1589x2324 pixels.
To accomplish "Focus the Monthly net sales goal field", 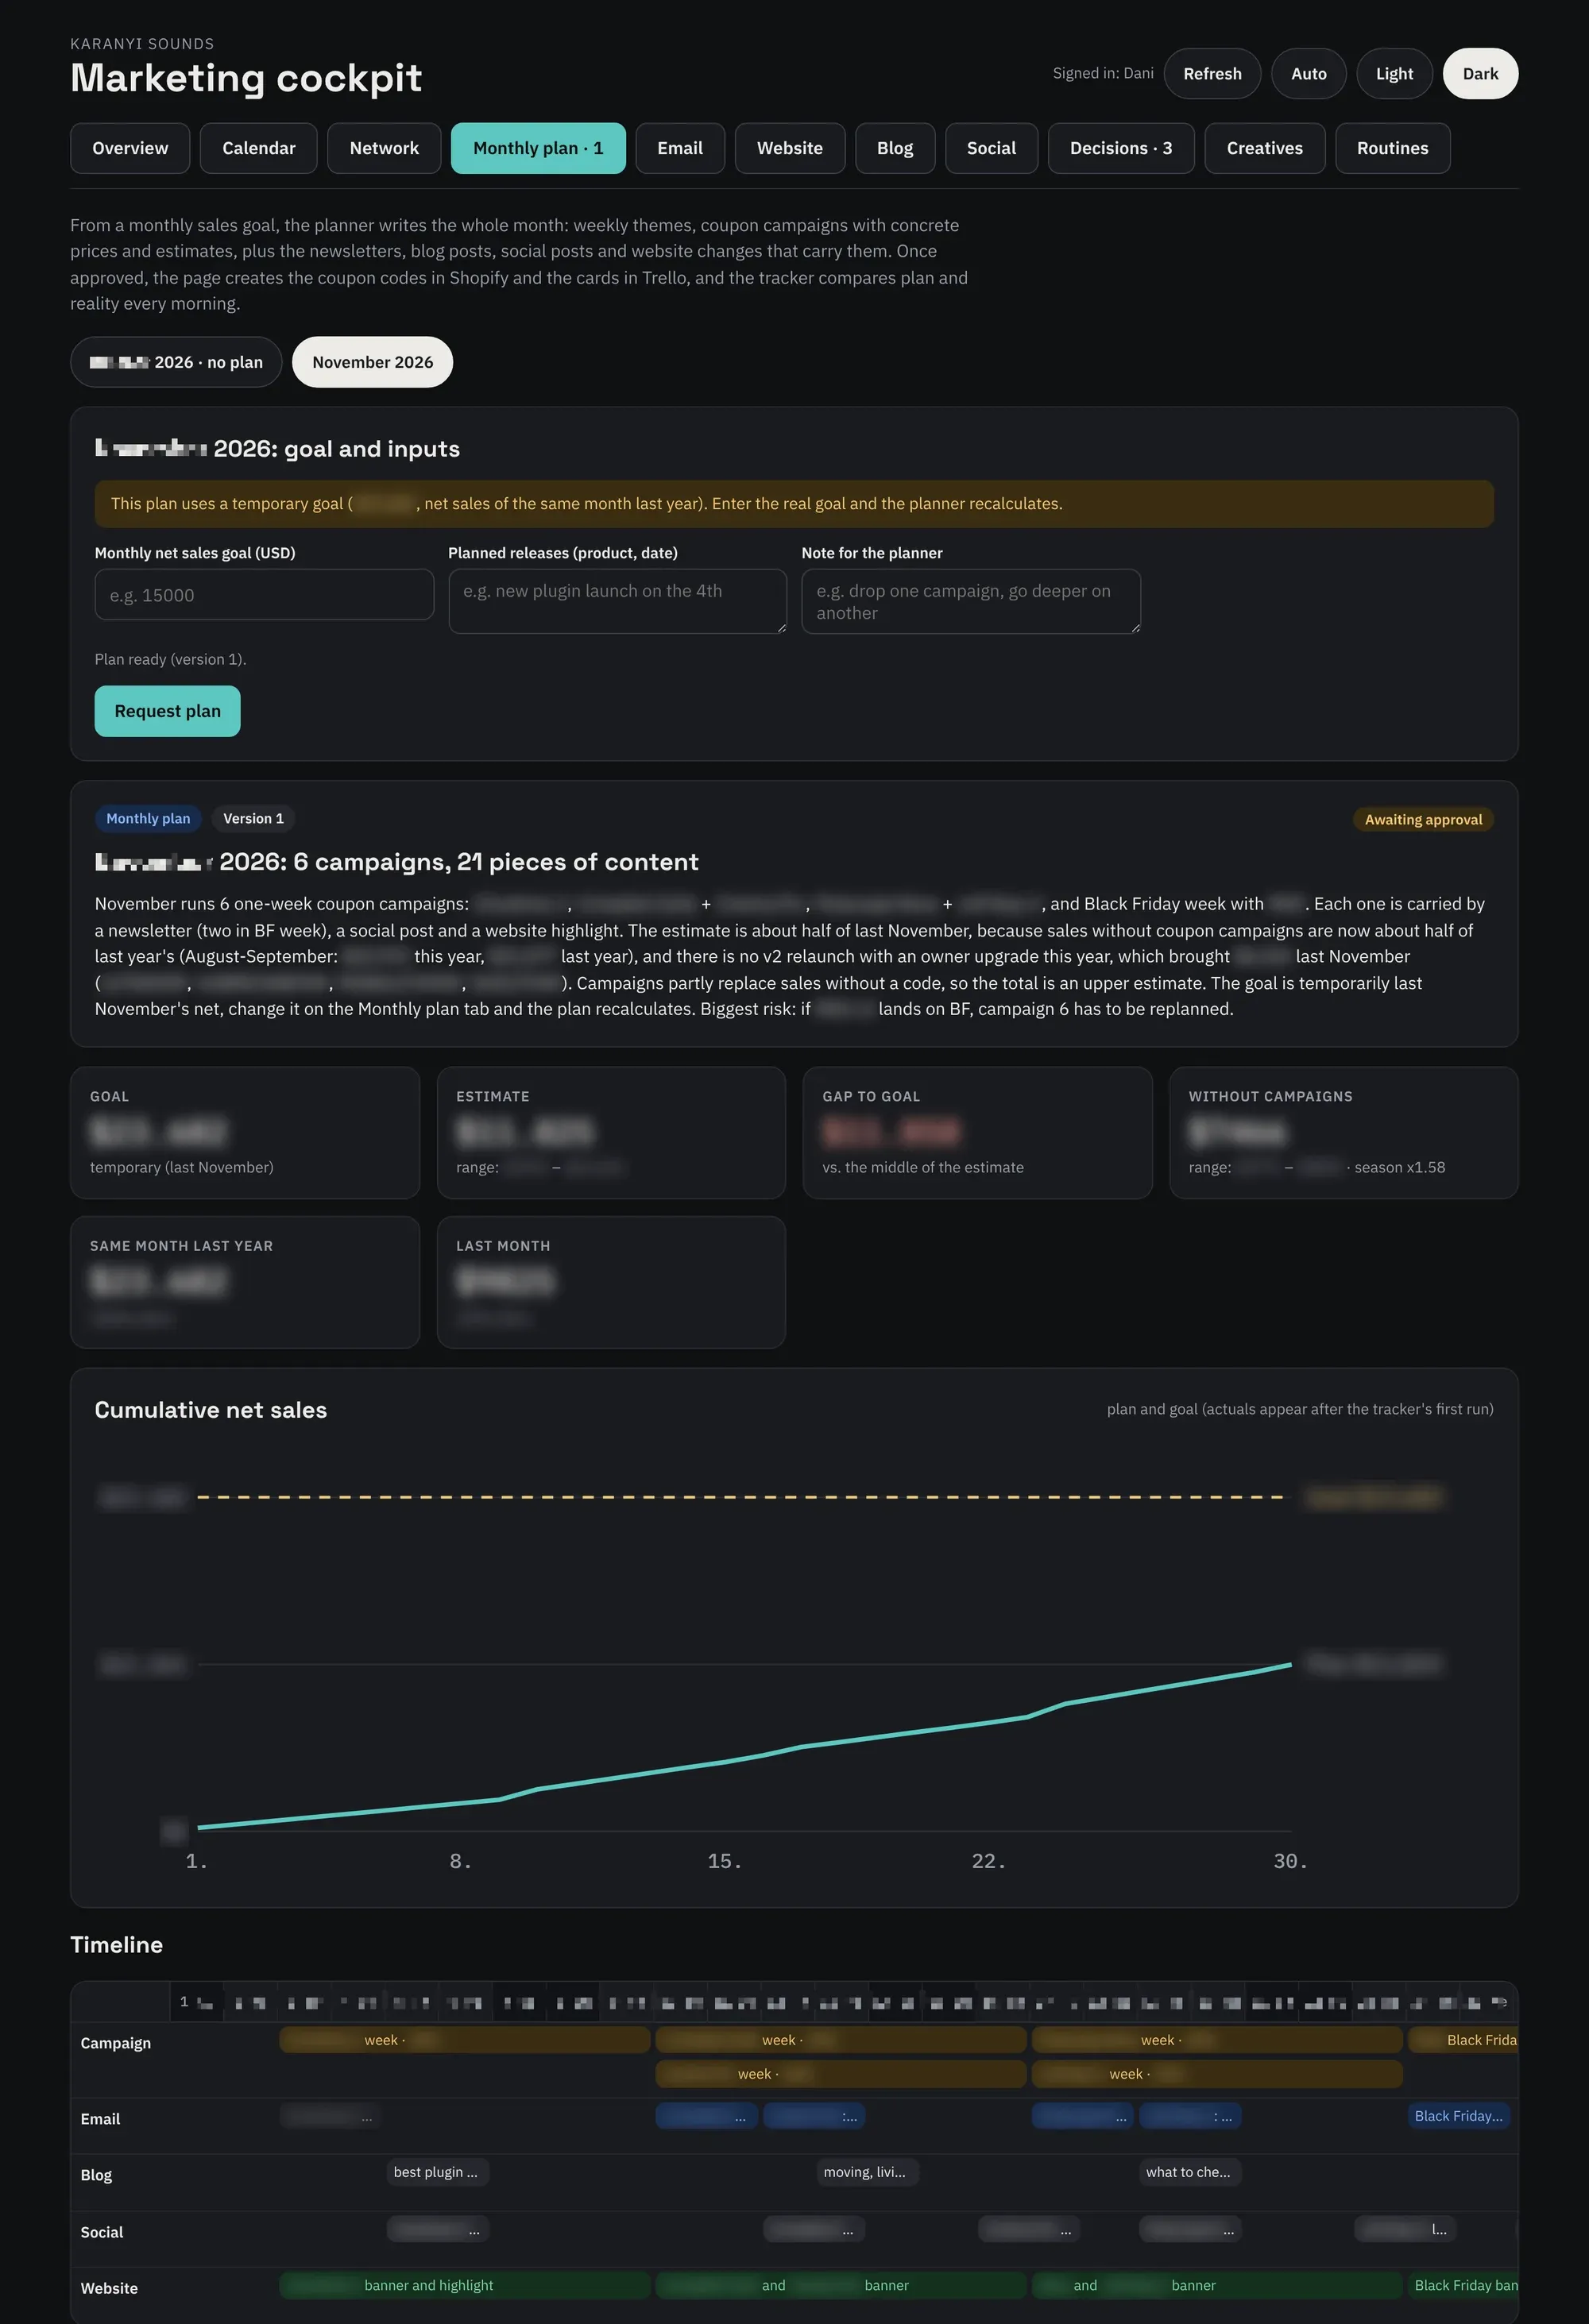I will (264, 595).
